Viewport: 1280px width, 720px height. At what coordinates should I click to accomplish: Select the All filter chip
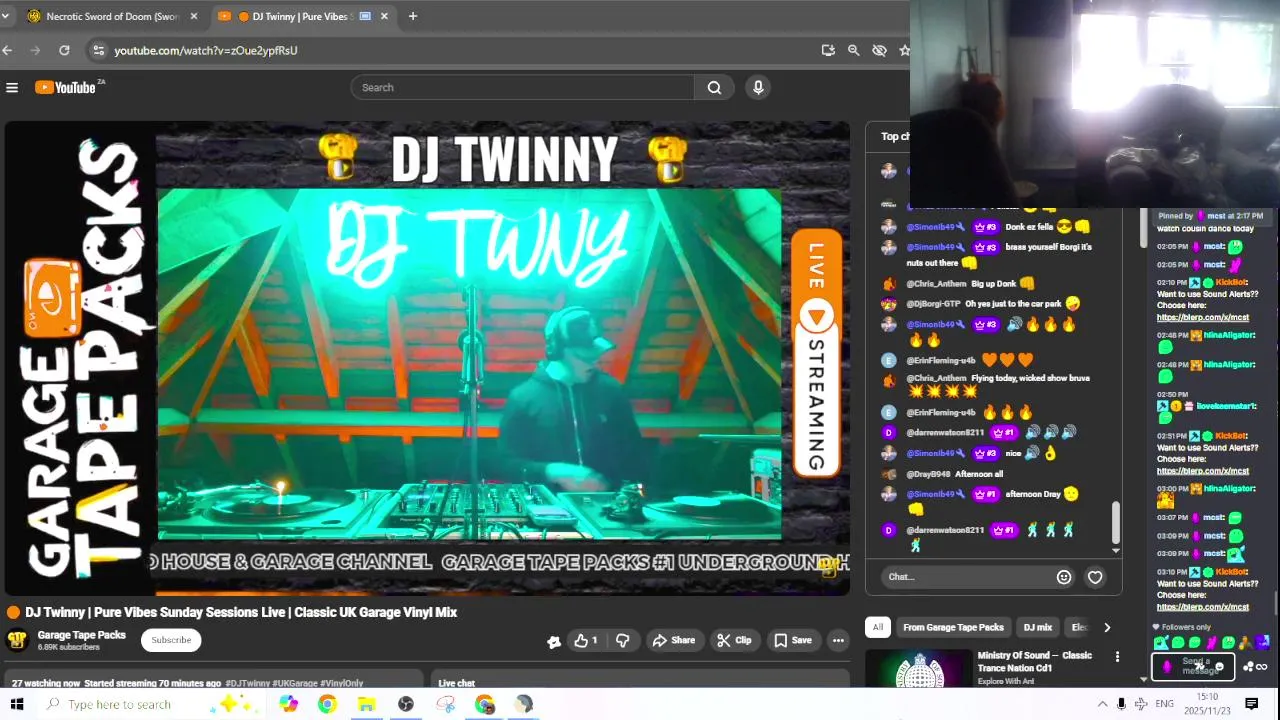point(877,627)
